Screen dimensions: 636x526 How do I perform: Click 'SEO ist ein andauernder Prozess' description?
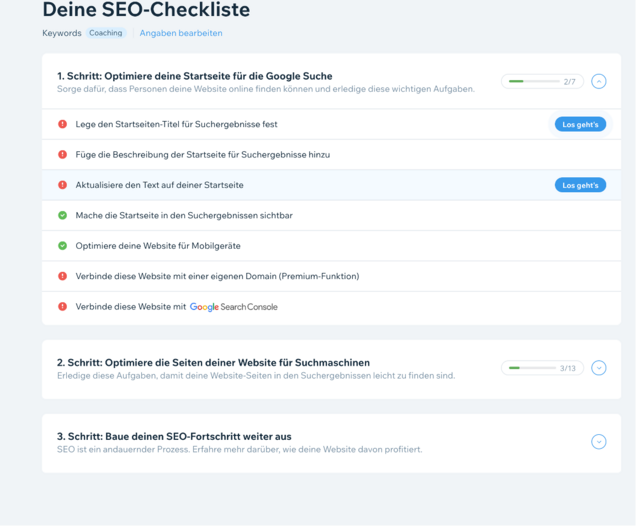coord(239,449)
